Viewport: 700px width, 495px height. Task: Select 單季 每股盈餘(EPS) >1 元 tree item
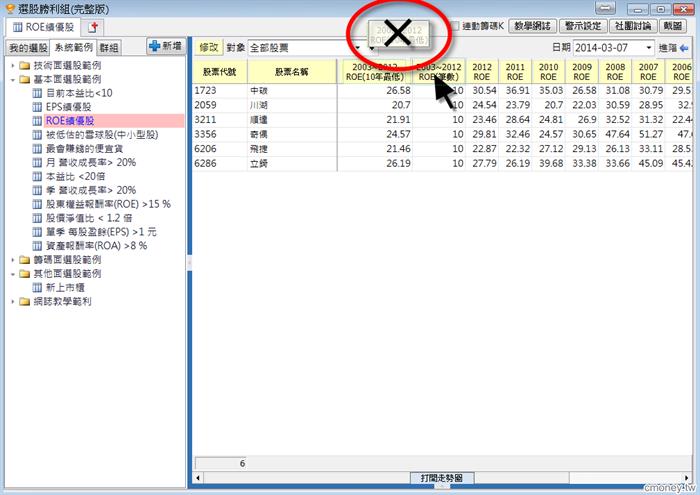[x=101, y=232]
